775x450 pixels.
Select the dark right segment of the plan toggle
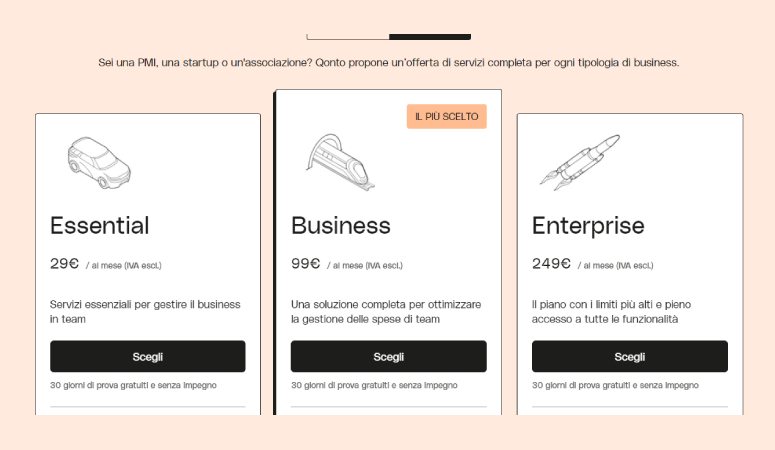pyautogui.click(x=430, y=37)
